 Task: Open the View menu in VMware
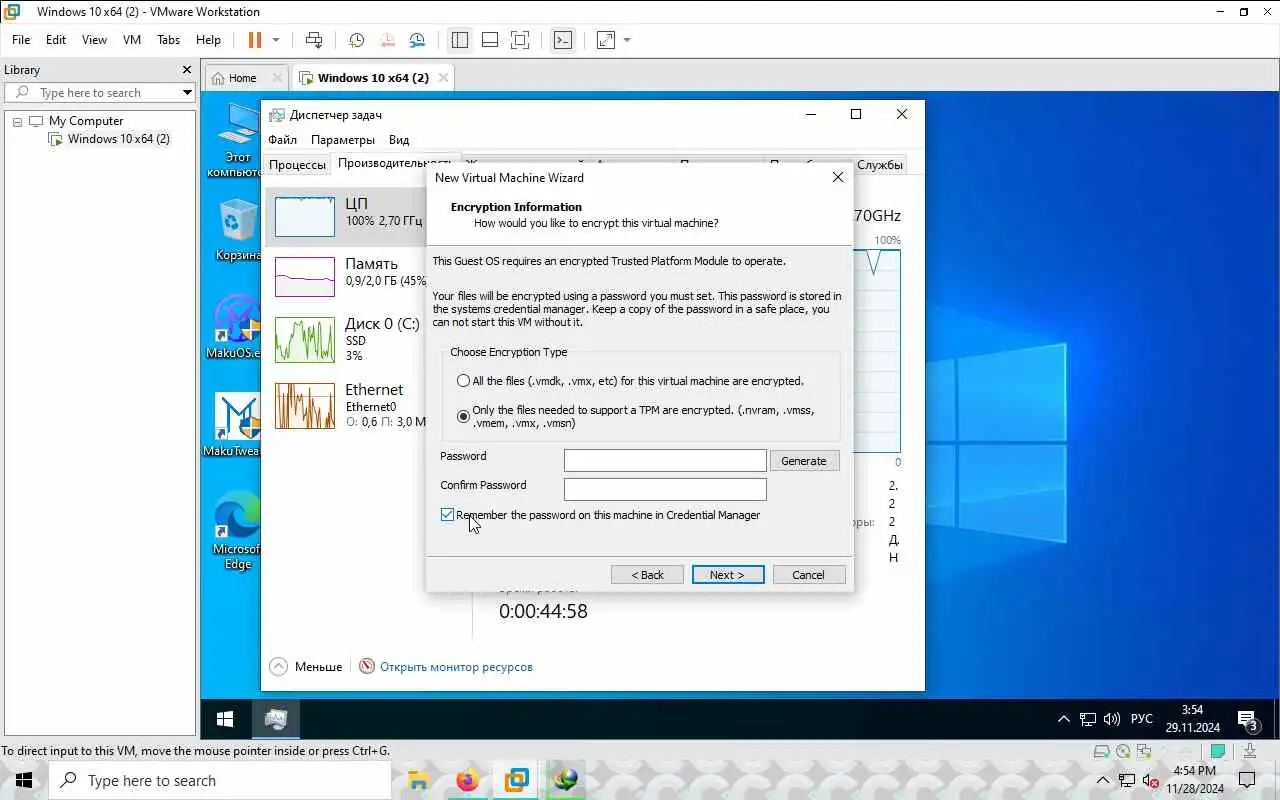pos(94,40)
